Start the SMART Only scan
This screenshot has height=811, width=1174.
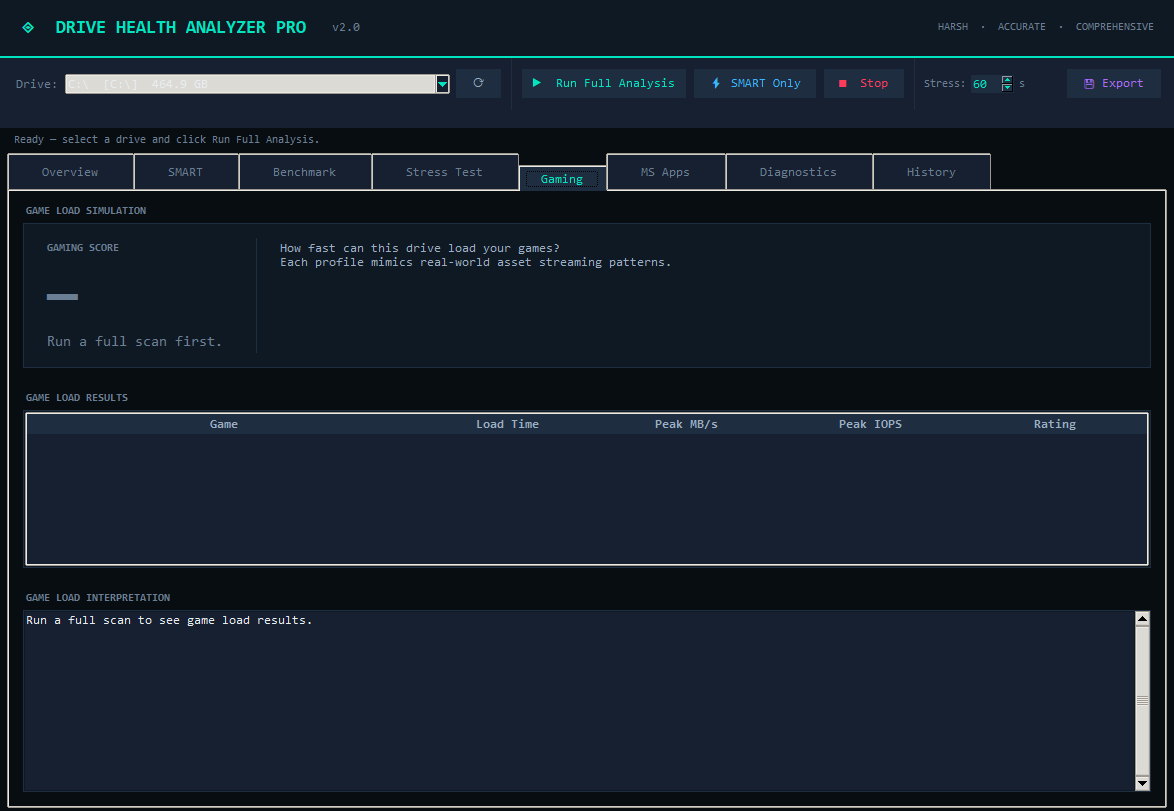tap(755, 83)
